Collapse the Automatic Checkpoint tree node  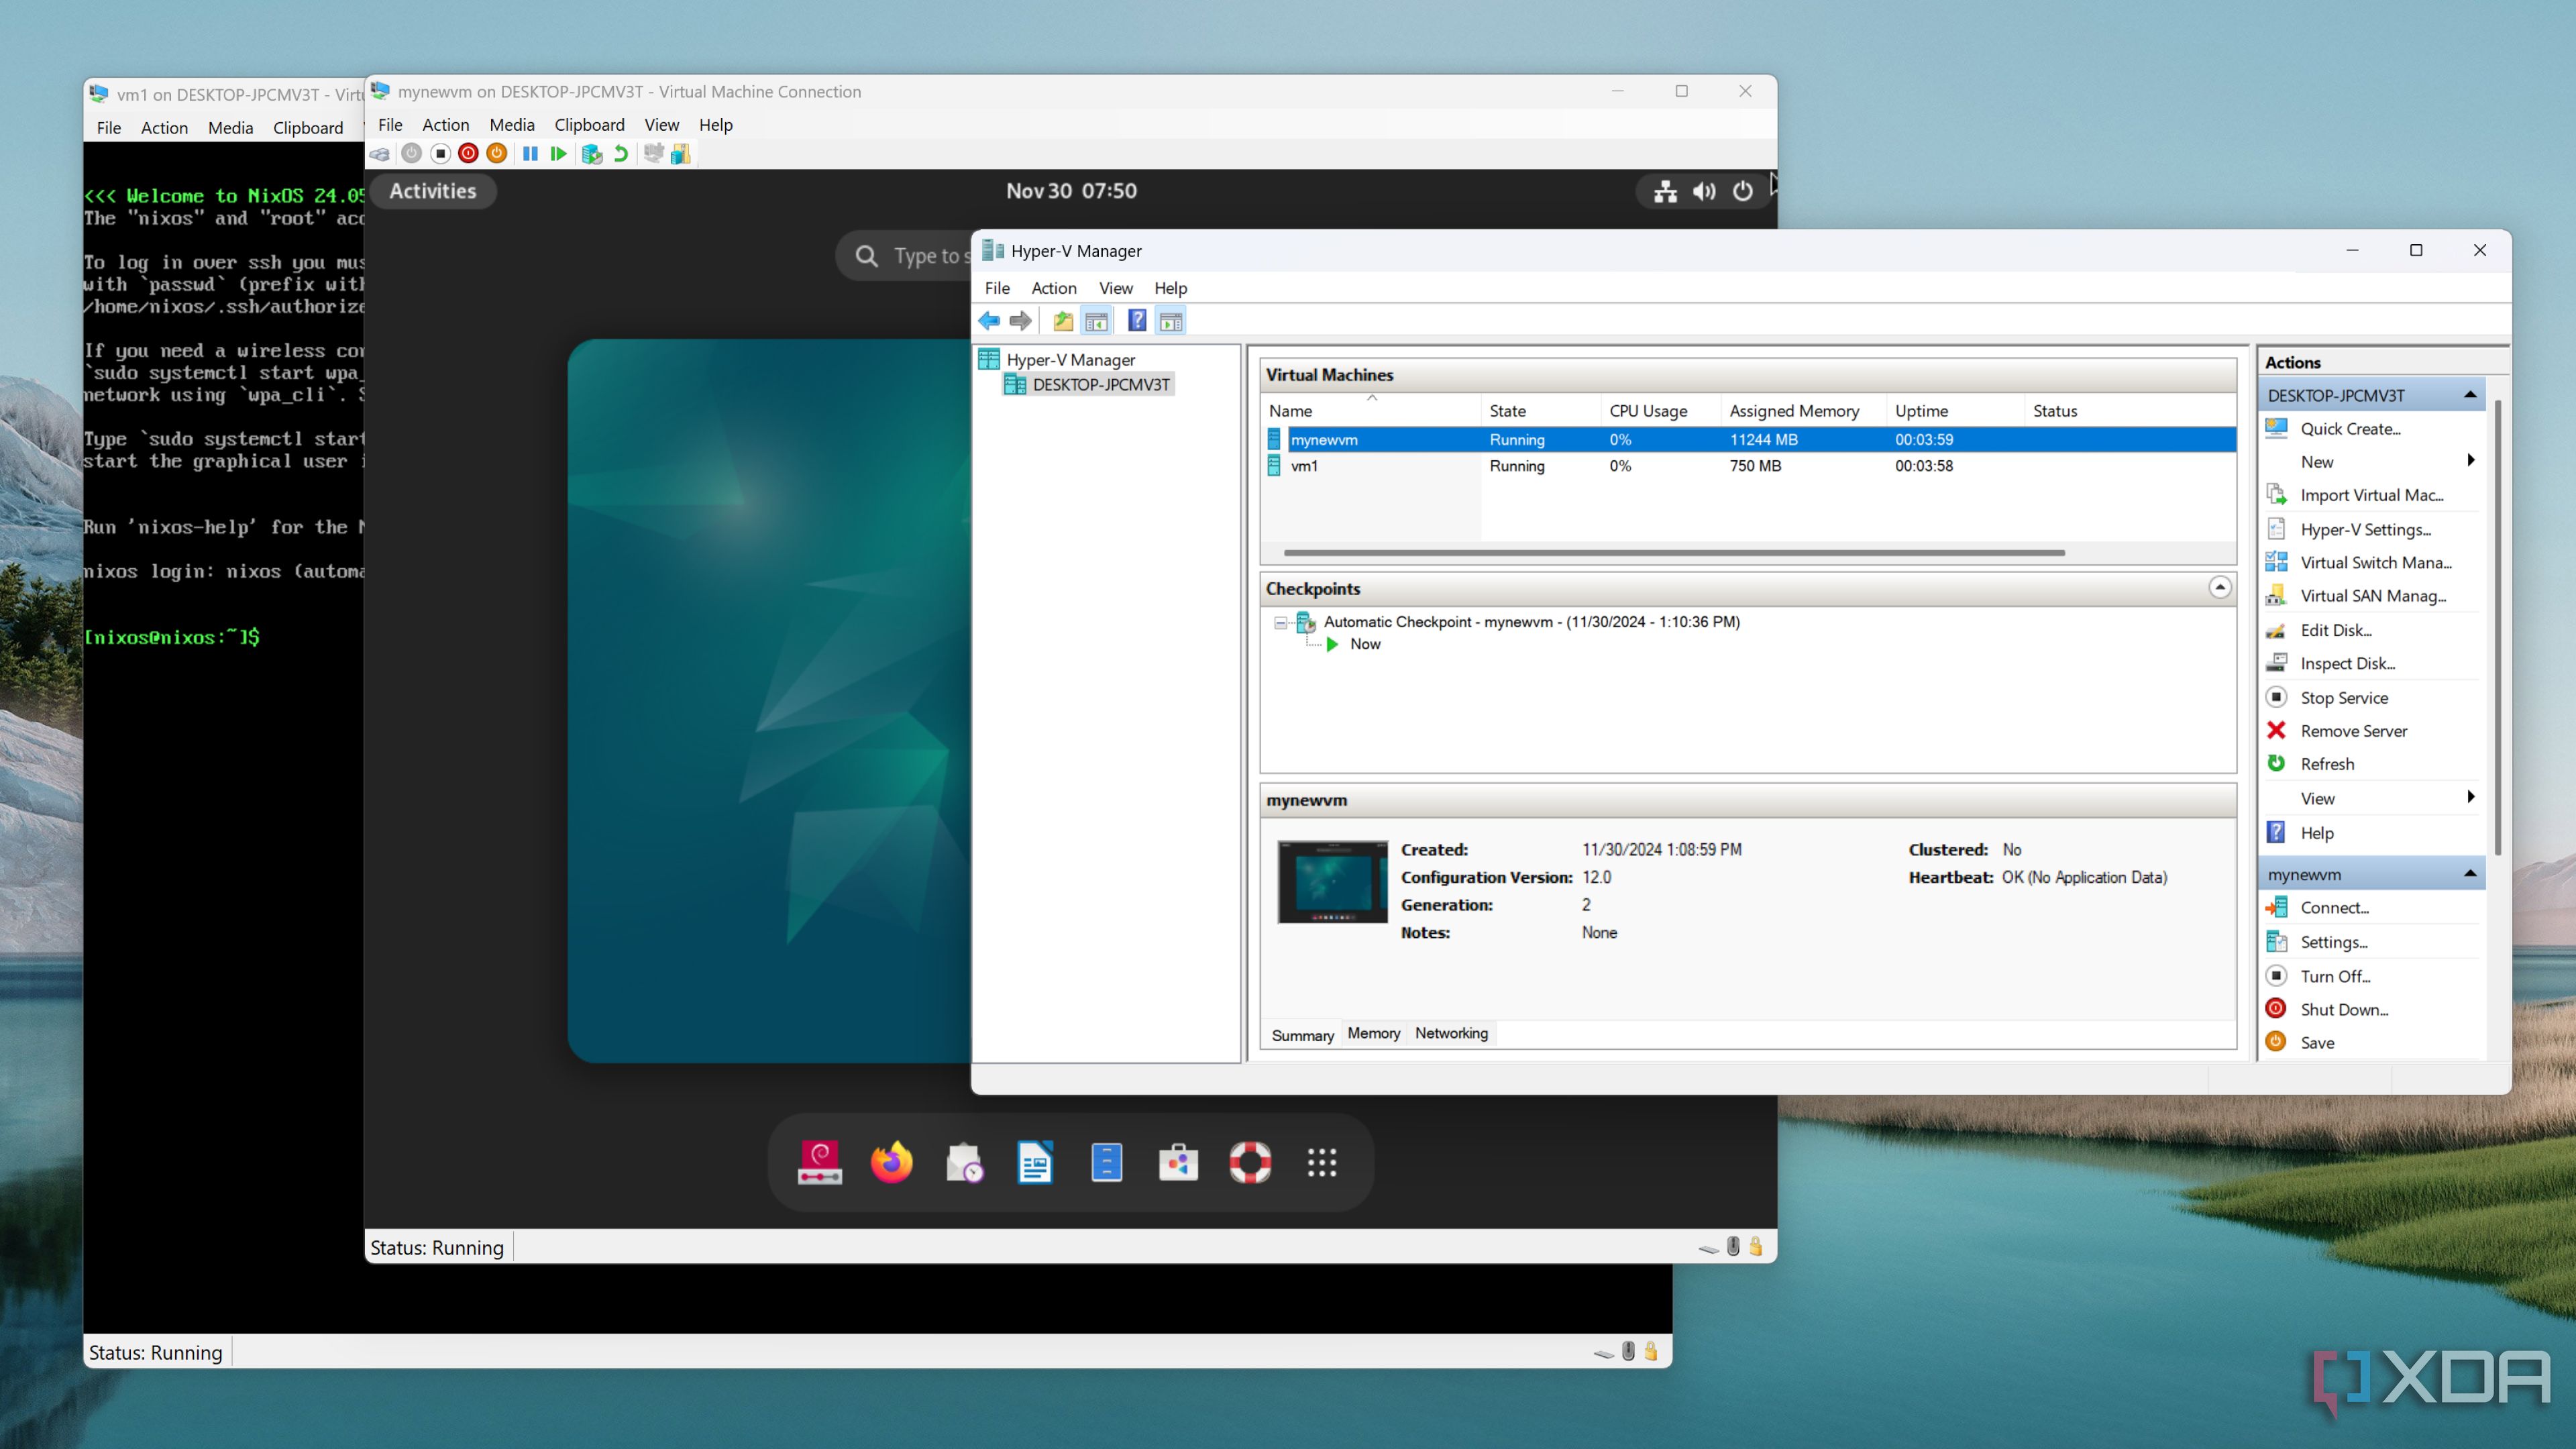pyautogui.click(x=1280, y=622)
